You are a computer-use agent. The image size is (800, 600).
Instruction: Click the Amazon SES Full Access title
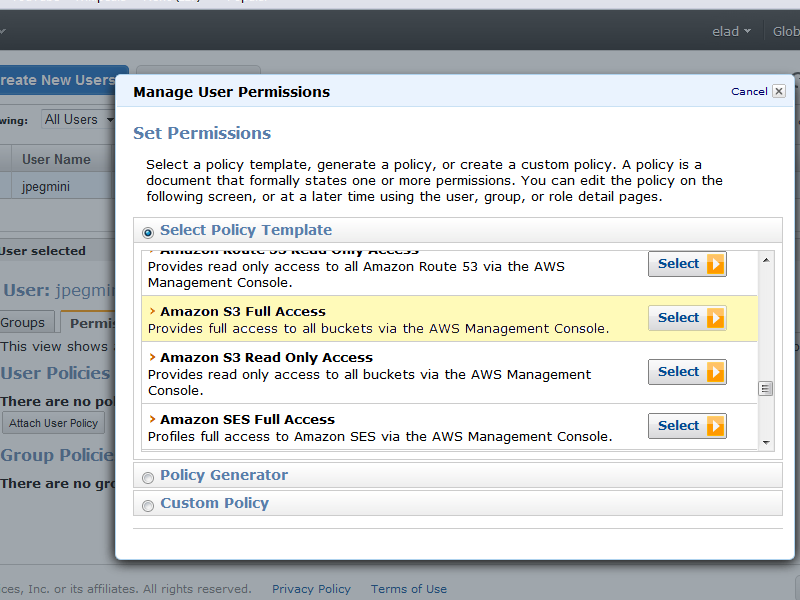click(247, 419)
